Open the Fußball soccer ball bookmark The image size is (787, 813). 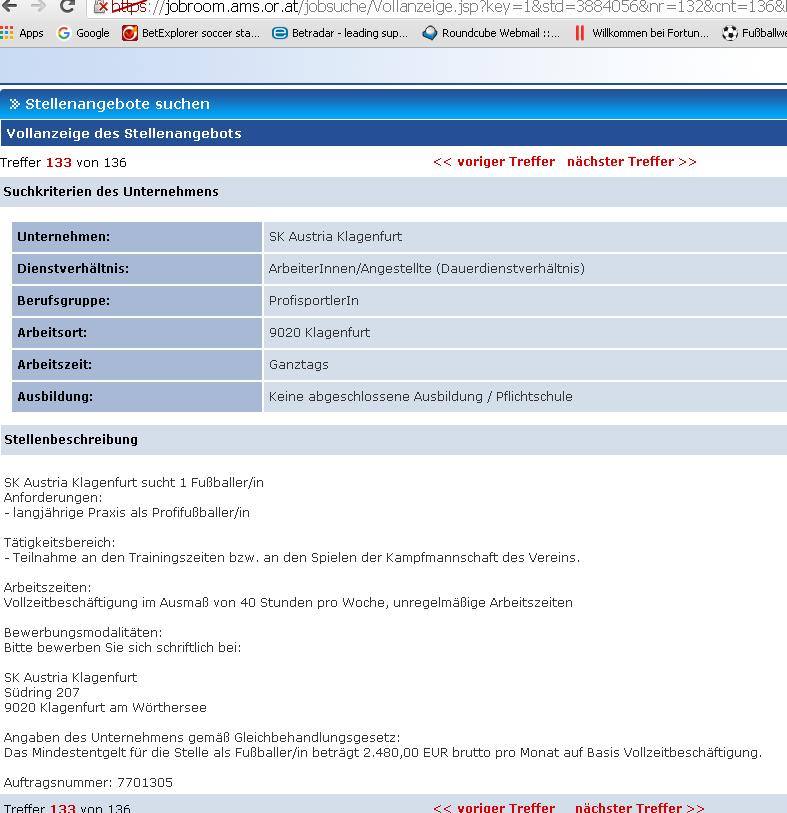click(754, 33)
